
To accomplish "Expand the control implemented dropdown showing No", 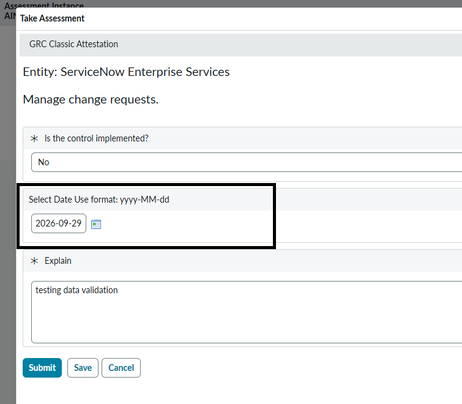I will (247, 162).
